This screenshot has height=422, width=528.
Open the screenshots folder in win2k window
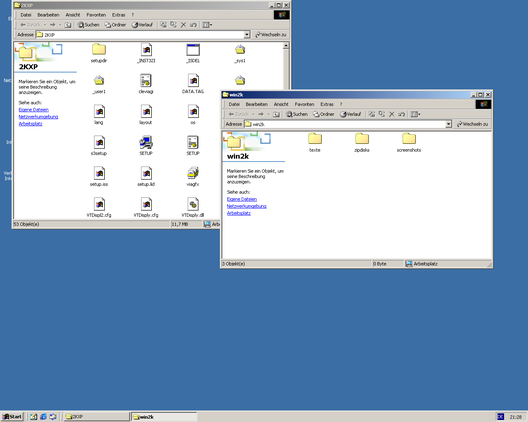pos(409,139)
